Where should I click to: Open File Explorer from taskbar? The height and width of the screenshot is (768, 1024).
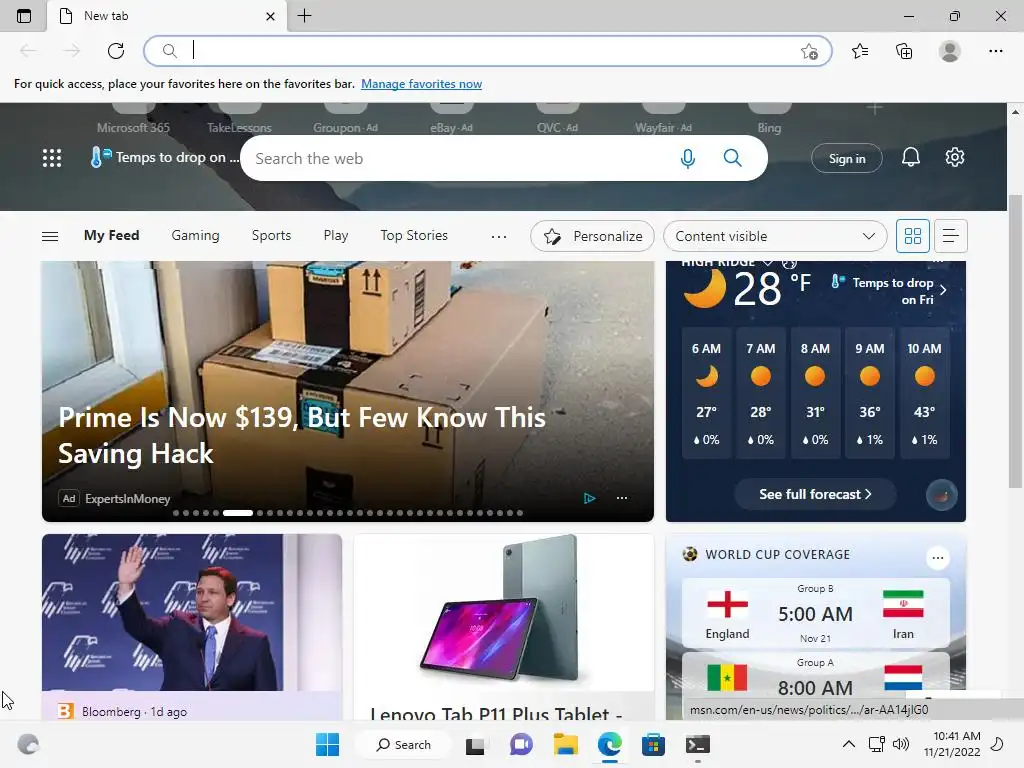pos(566,744)
